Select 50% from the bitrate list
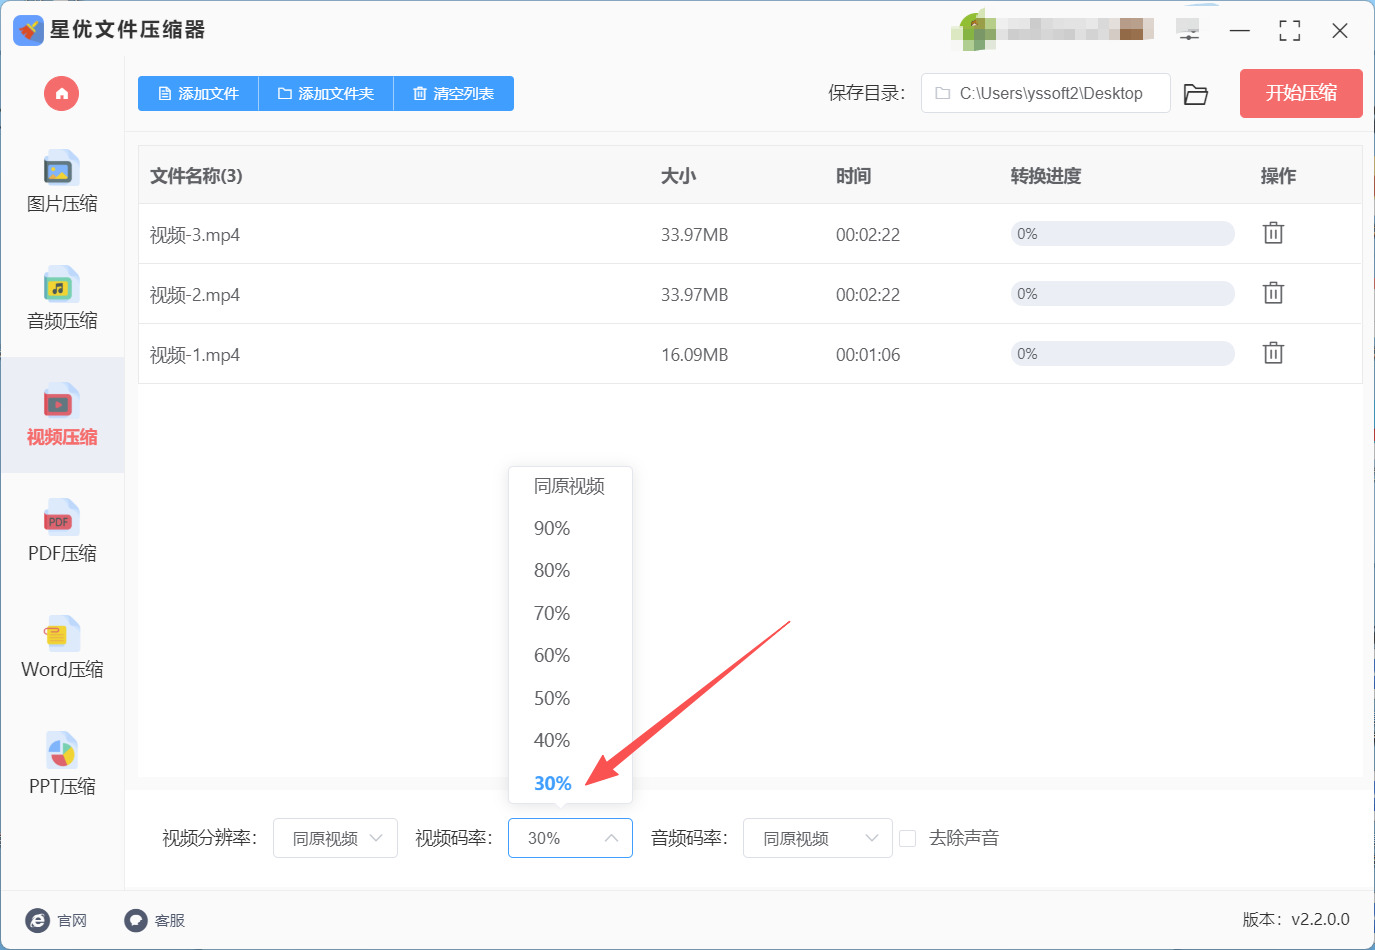Viewport: 1375px width, 950px height. tap(552, 698)
